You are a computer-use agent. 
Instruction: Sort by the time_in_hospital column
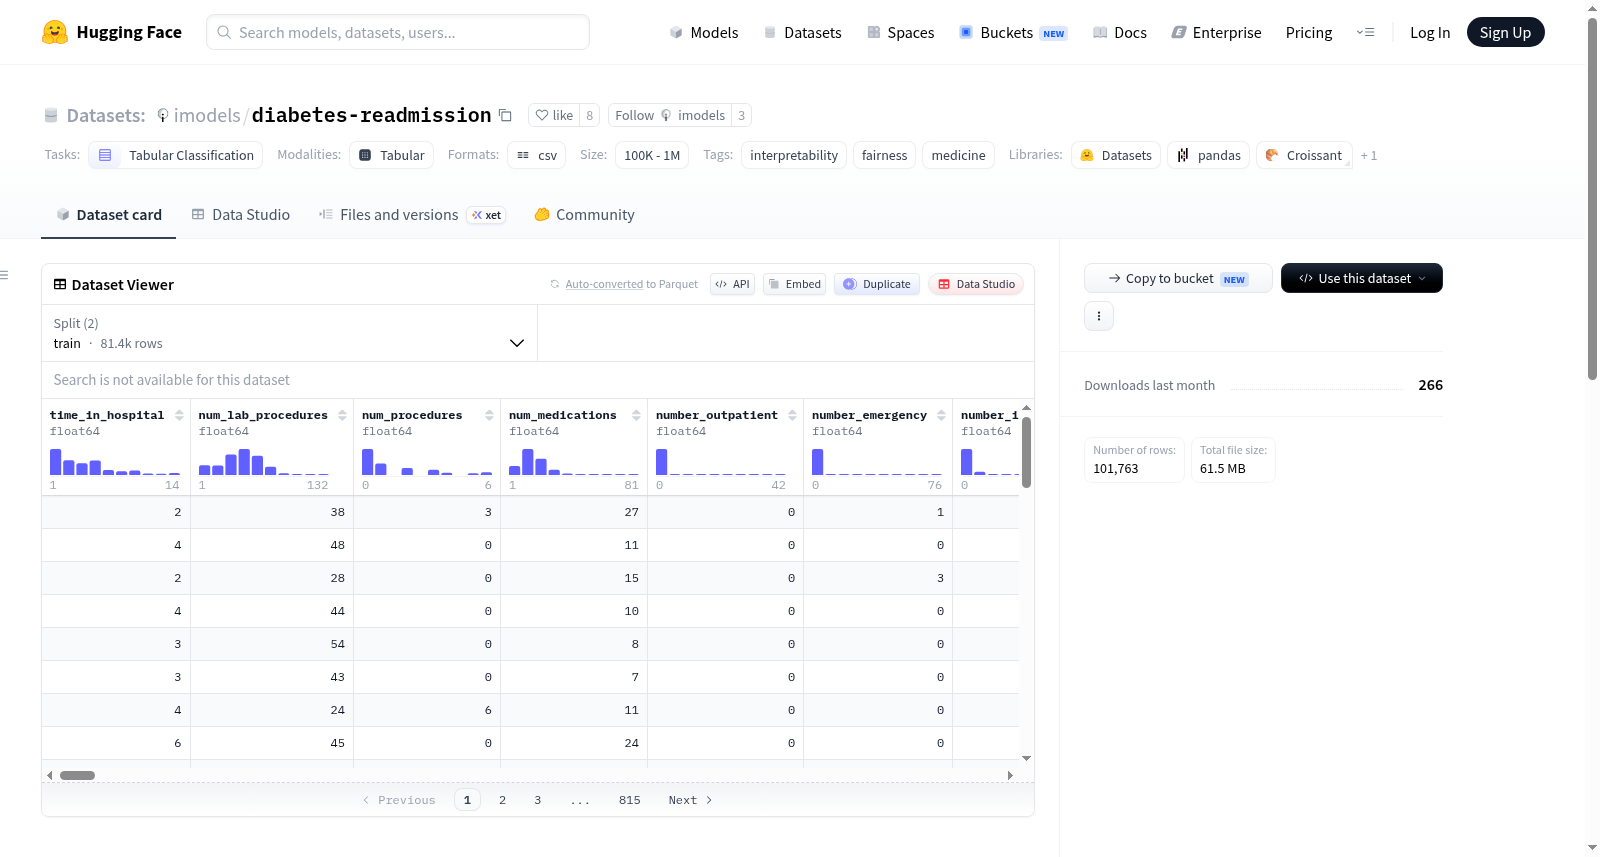pyautogui.click(x=179, y=415)
